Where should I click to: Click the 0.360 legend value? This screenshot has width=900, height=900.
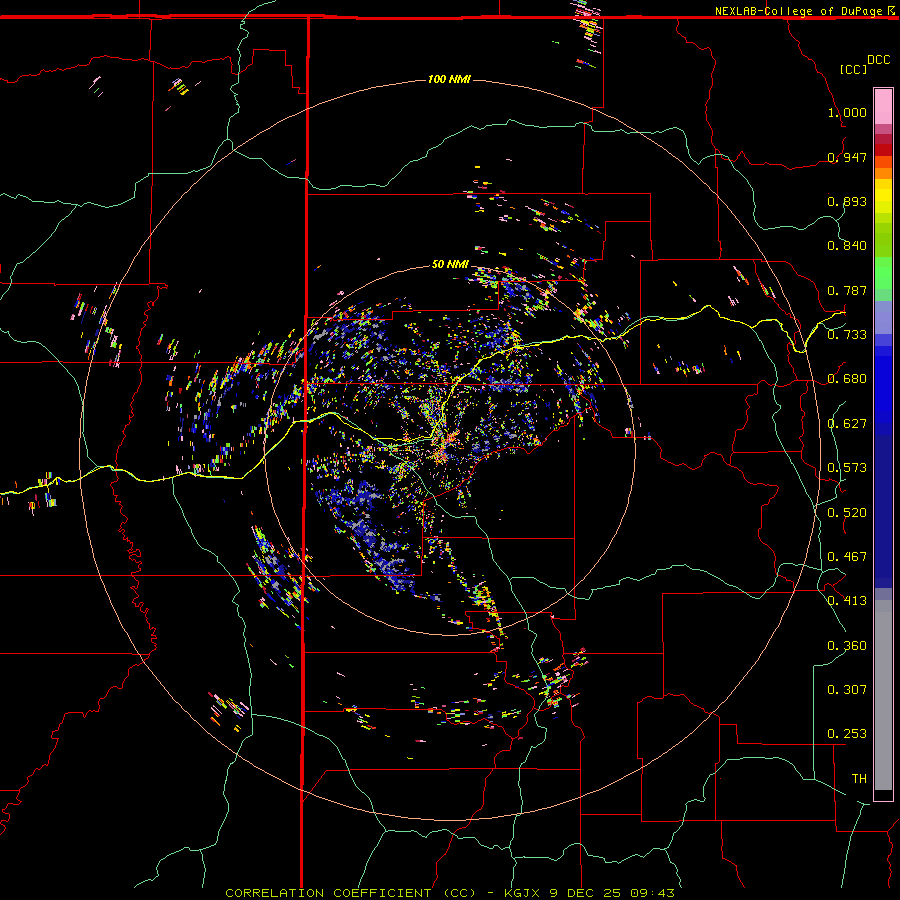(x=847, y=646)
